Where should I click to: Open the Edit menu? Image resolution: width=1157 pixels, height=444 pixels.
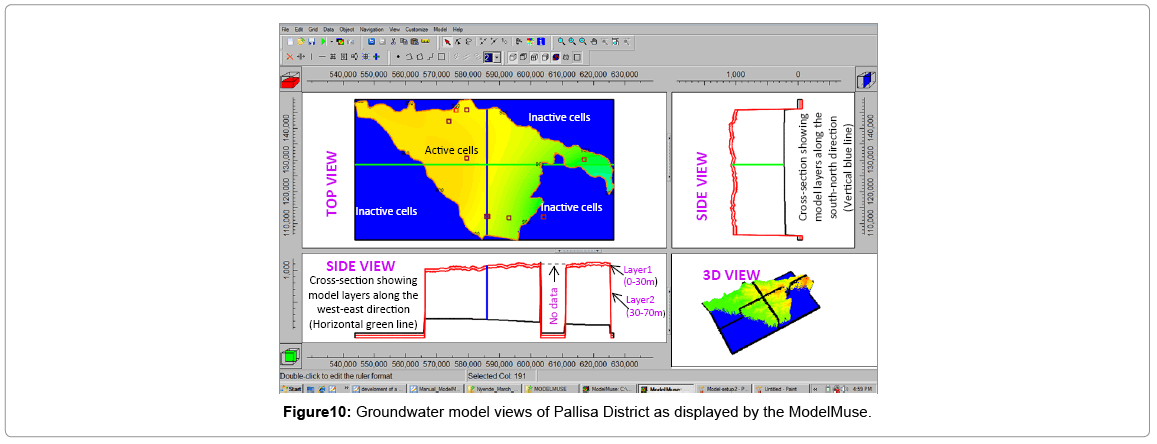click(299, 30)
